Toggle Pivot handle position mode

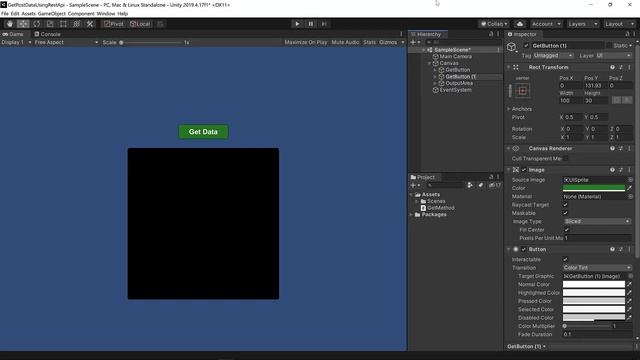tap(113, 24)
